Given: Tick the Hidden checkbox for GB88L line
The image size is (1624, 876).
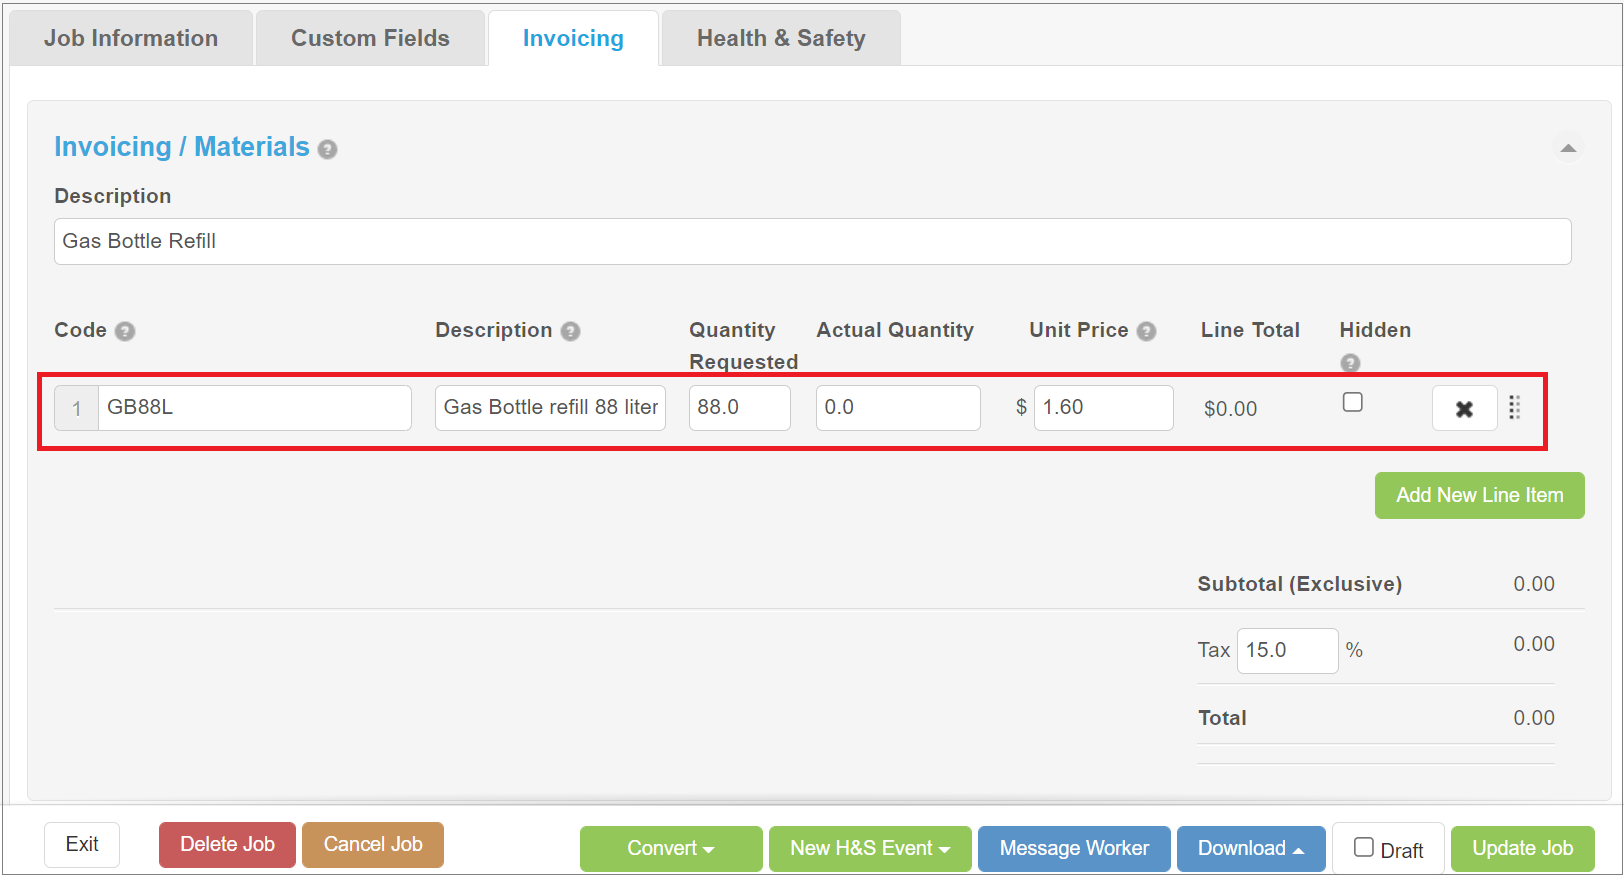Looking at the screenshot, I should (x=1352, y=402).
